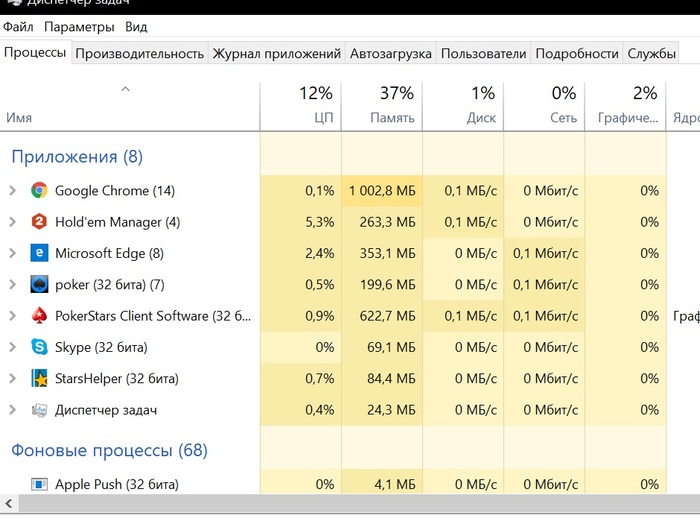Click the Диспетчер задач process icon
The width and height of the screenshot is (700, 530).
pyautogui.click(x=39, y=410)
